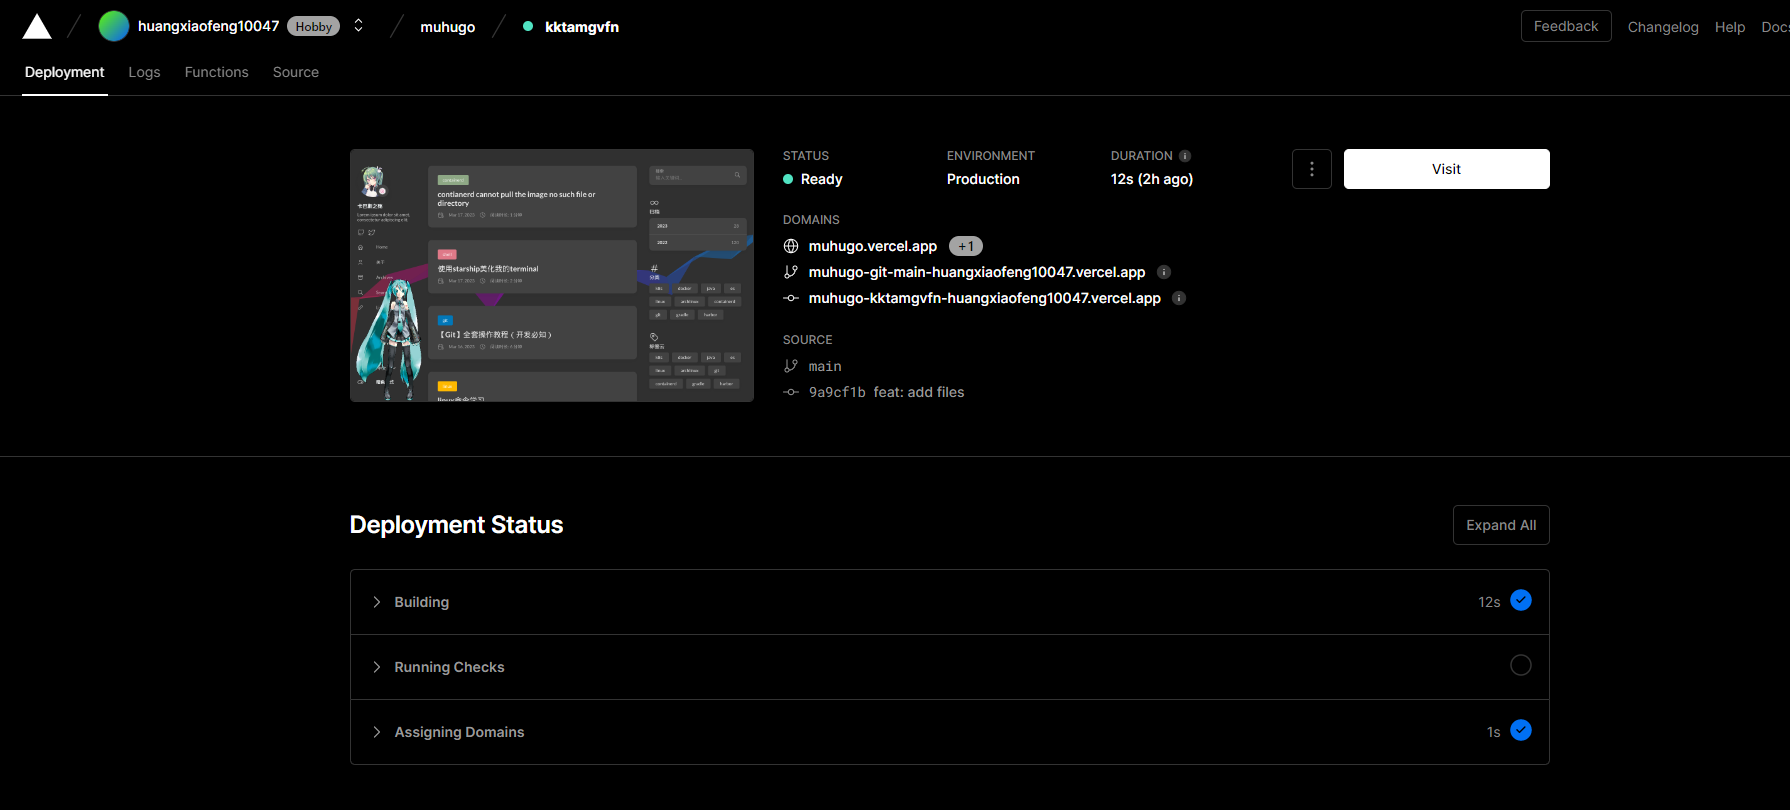The image size is (1790, 810).
Task: Open the huangxiaofeng10047 account avatar
Action: 114,26
